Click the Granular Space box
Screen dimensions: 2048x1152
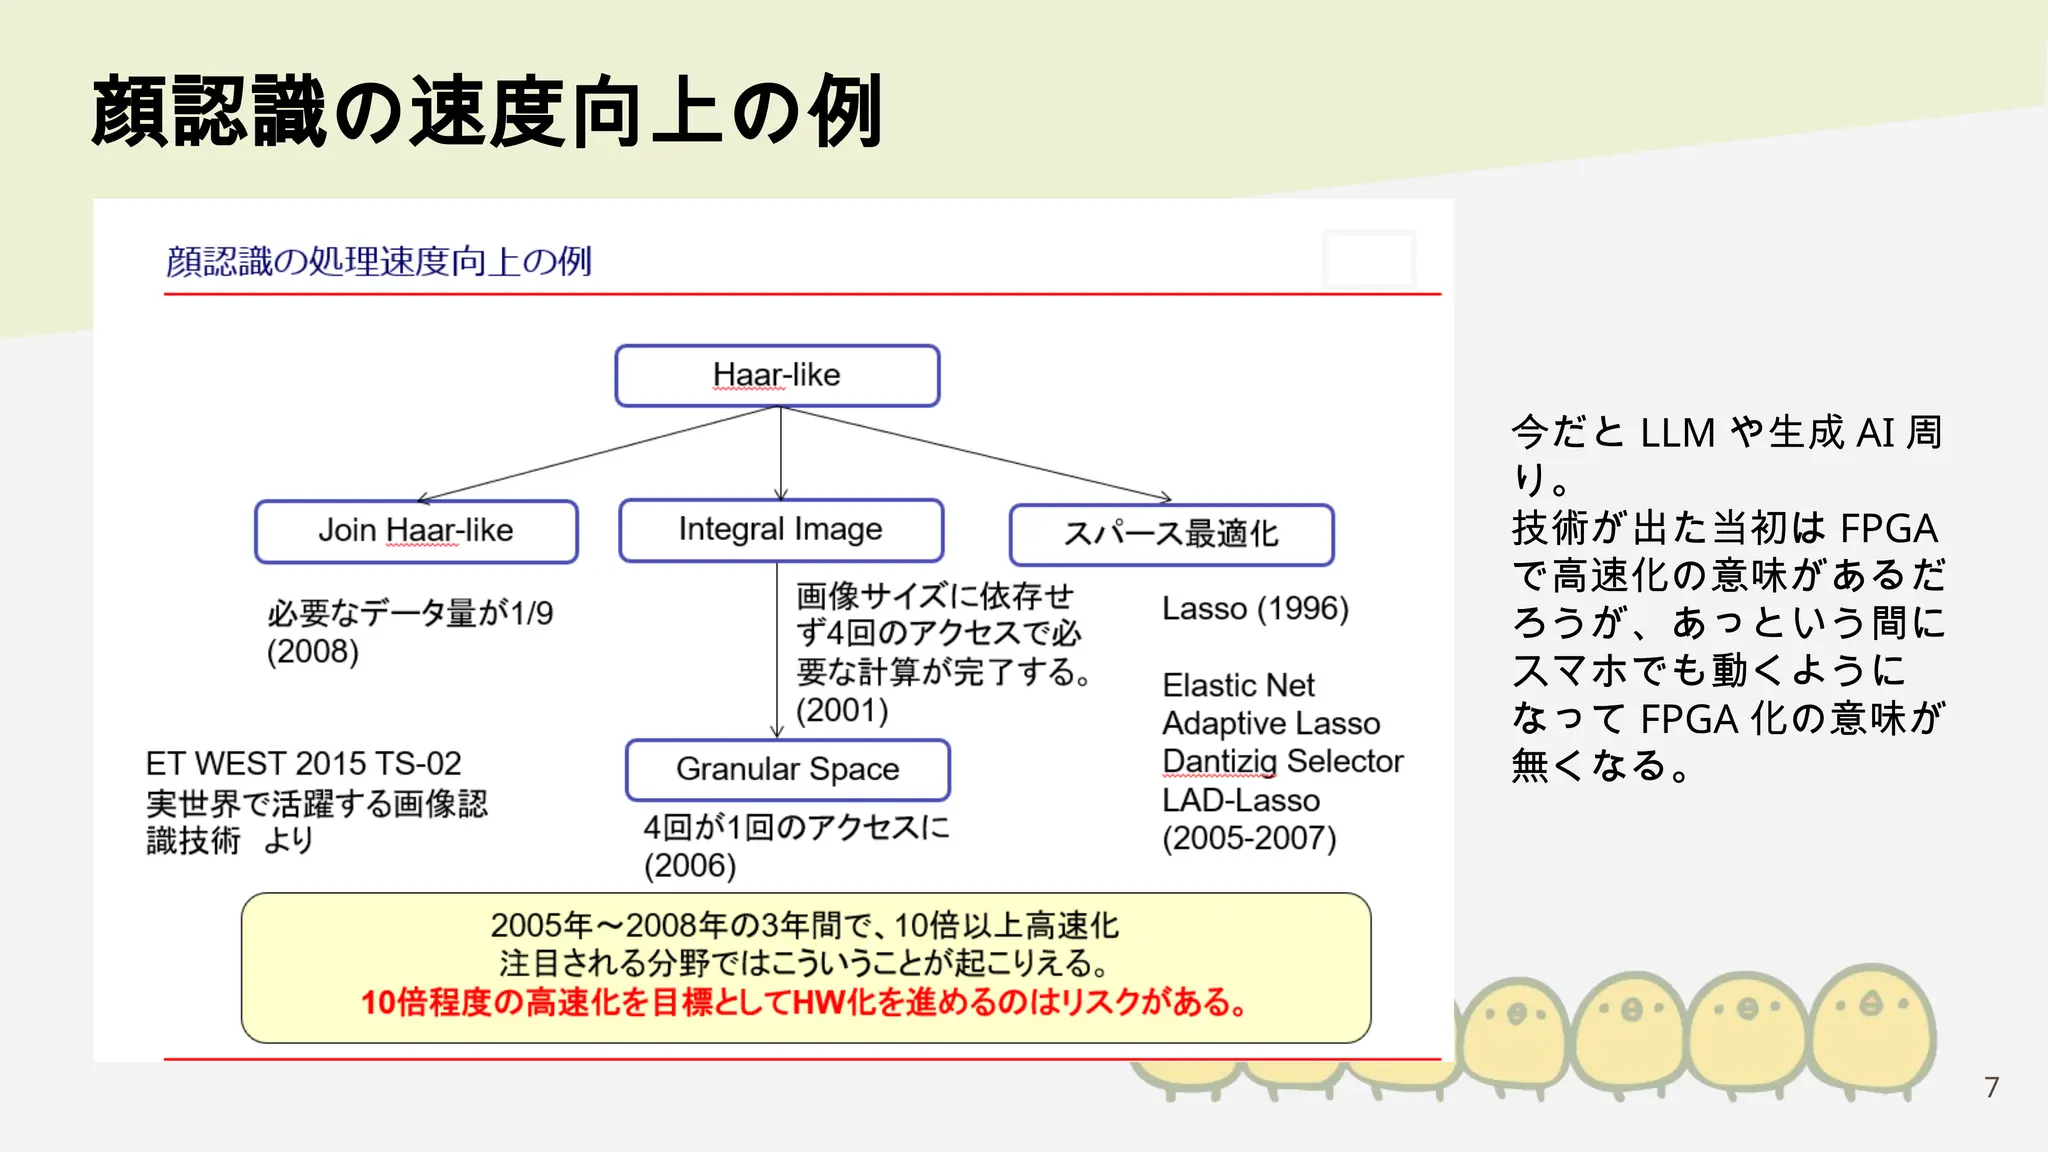tap(788, 769)
